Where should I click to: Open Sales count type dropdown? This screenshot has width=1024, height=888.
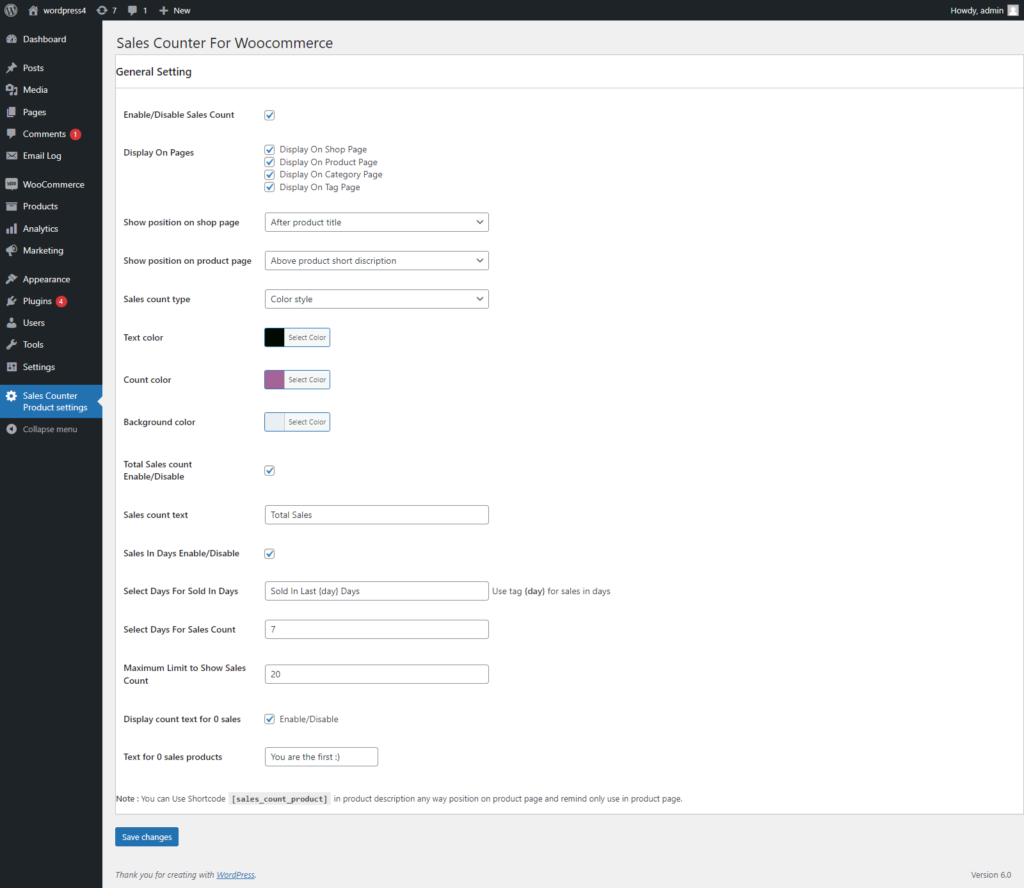(377, 299)
